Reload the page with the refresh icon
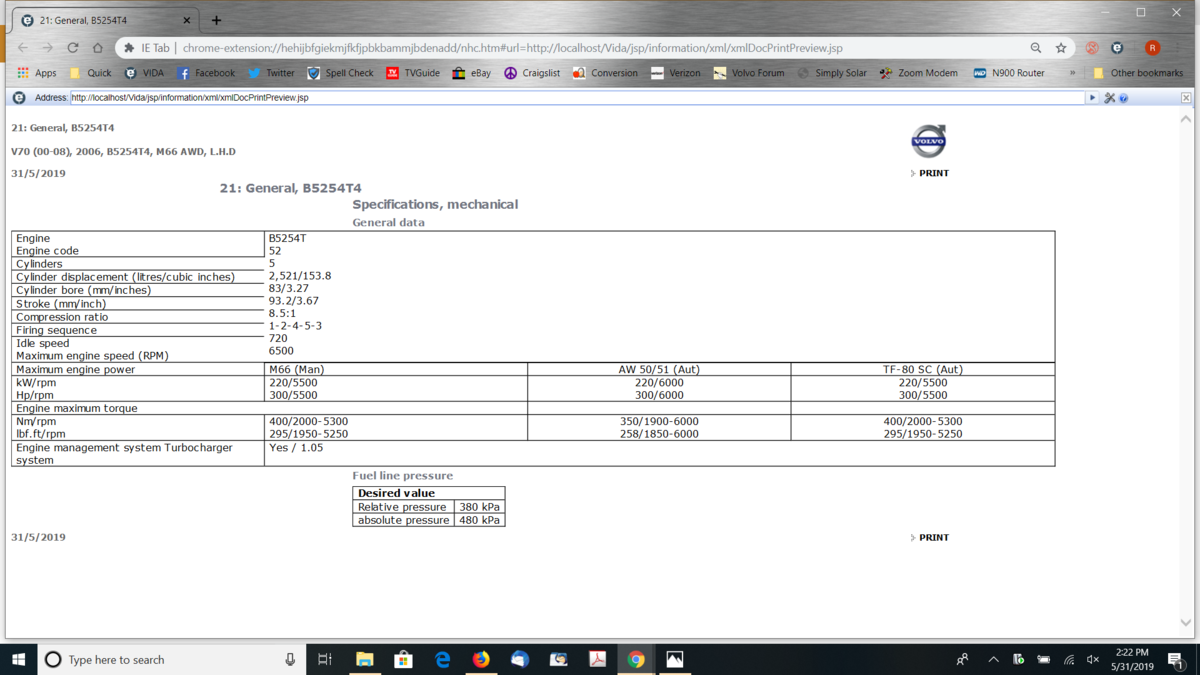Screen dimensions: 1200x675 click(x=73, y=48)
